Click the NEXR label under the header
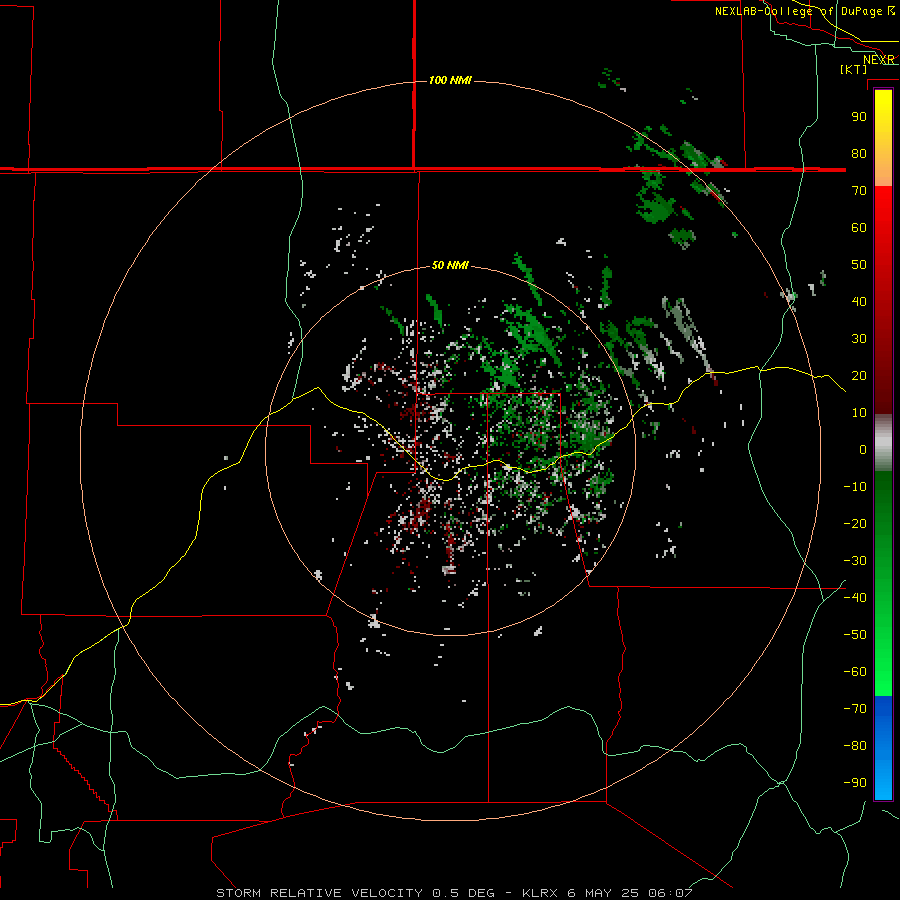900x900 pixels. [x=879, y=60]
